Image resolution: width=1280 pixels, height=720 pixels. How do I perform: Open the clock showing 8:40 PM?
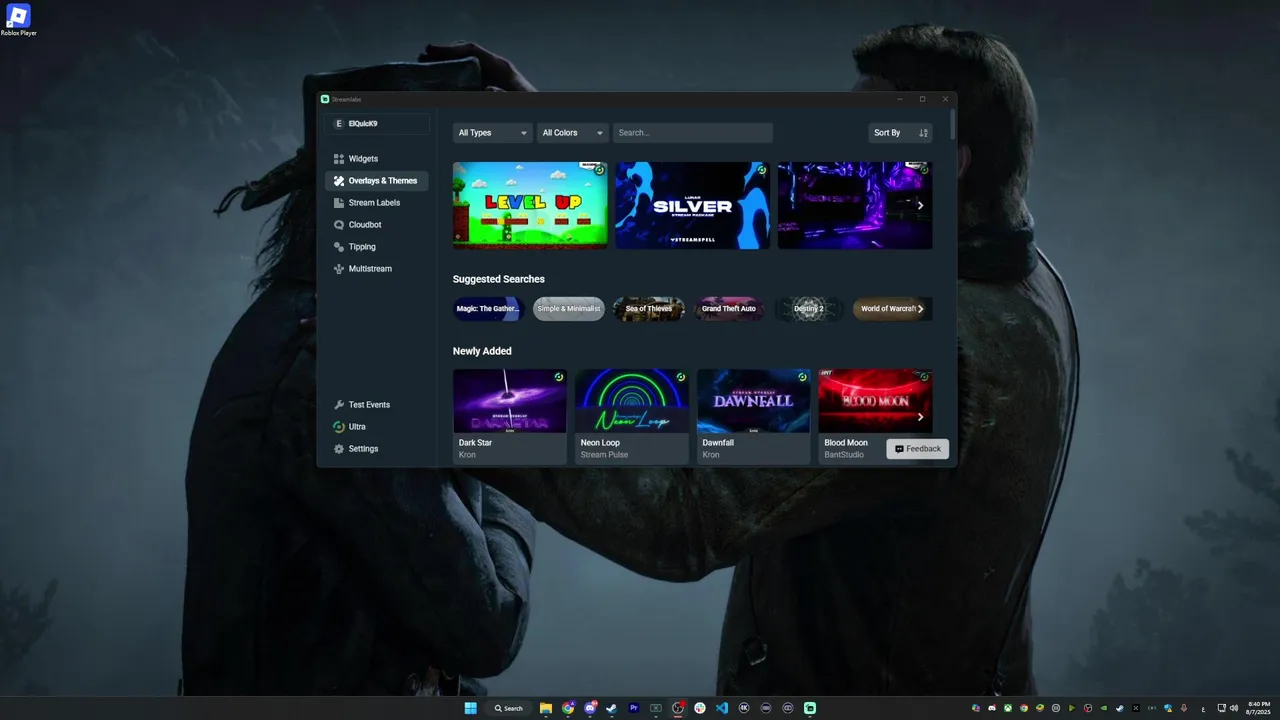click(1258, 708)
